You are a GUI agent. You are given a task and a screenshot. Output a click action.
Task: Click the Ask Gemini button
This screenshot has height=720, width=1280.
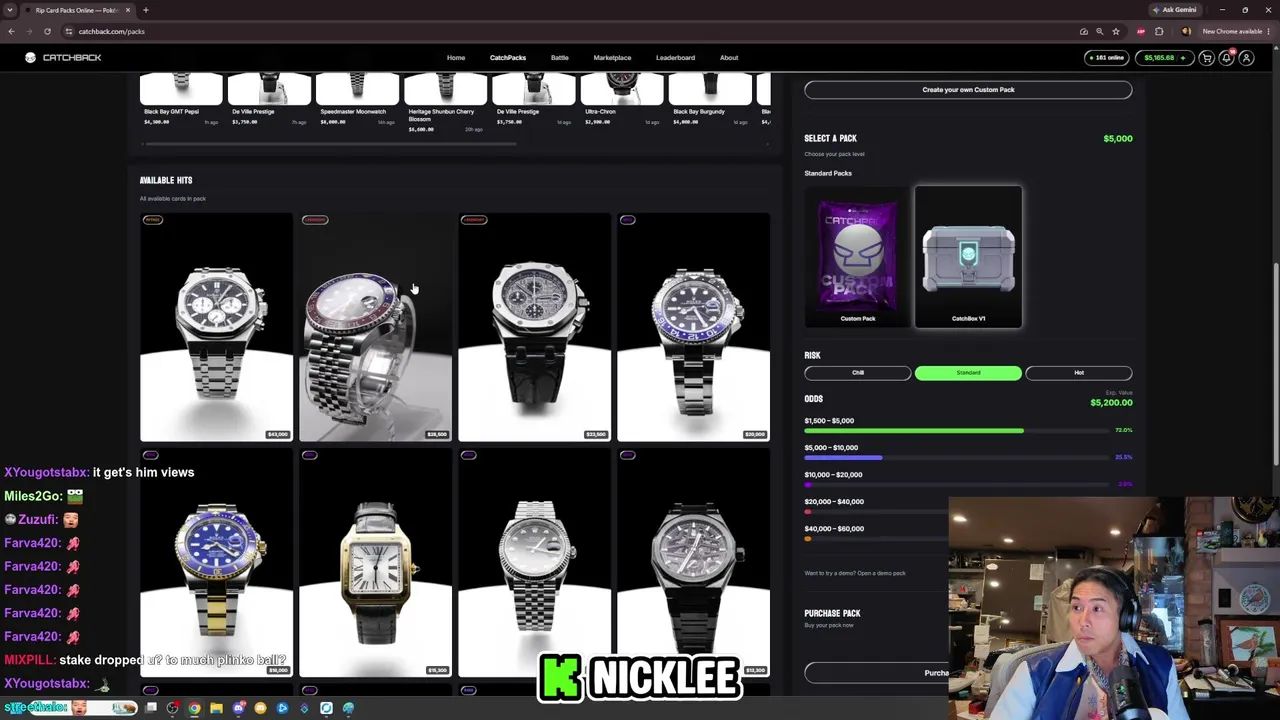click(x=1174, y=10)
